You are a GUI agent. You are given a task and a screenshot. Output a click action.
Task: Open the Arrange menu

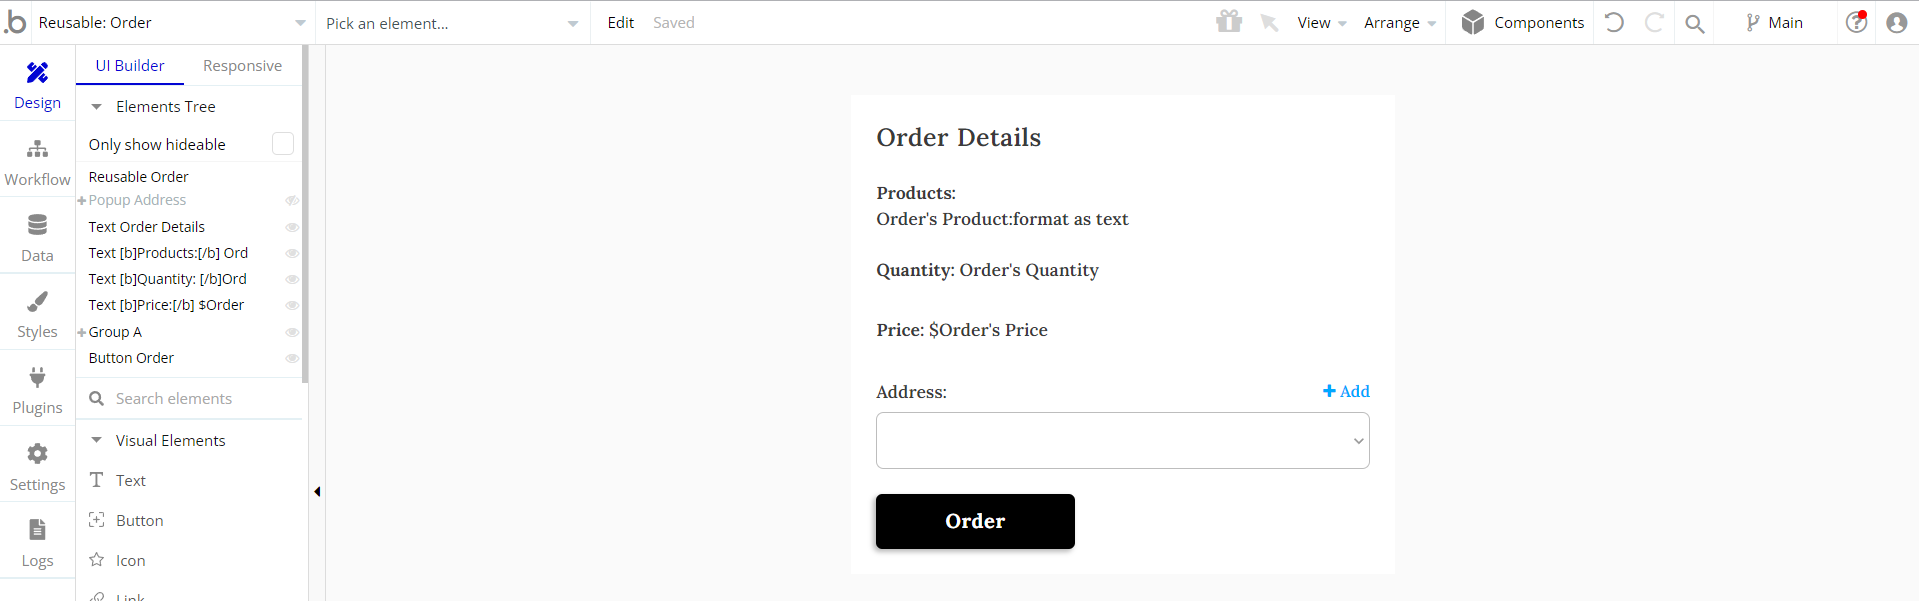[x=1400, y=23]
